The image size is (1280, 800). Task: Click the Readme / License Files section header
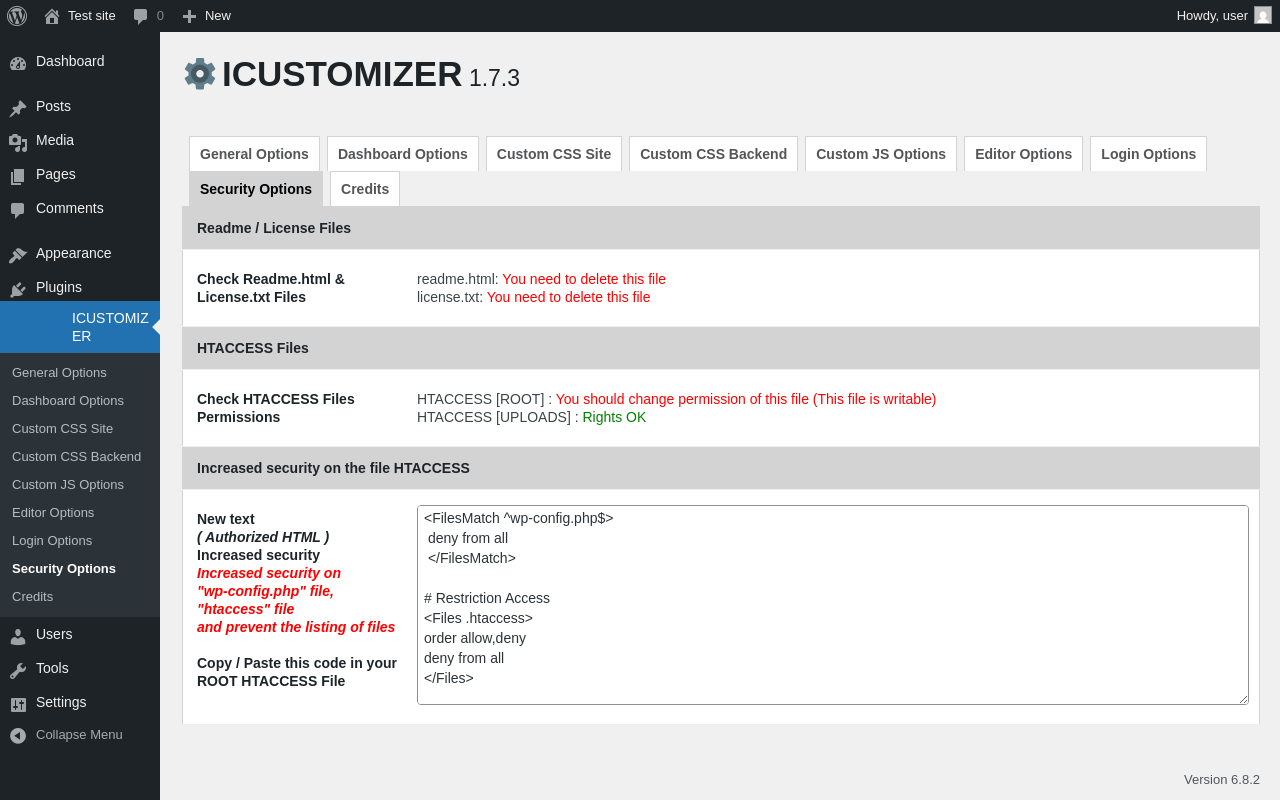pos(721,228)
